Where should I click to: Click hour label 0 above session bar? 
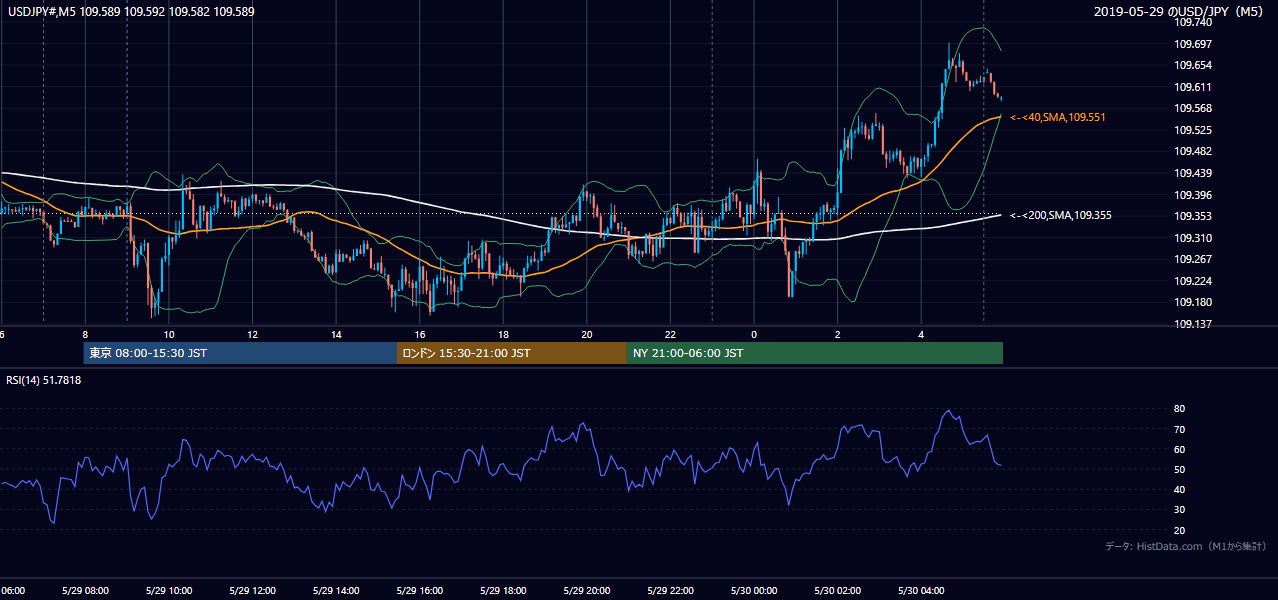754,334
